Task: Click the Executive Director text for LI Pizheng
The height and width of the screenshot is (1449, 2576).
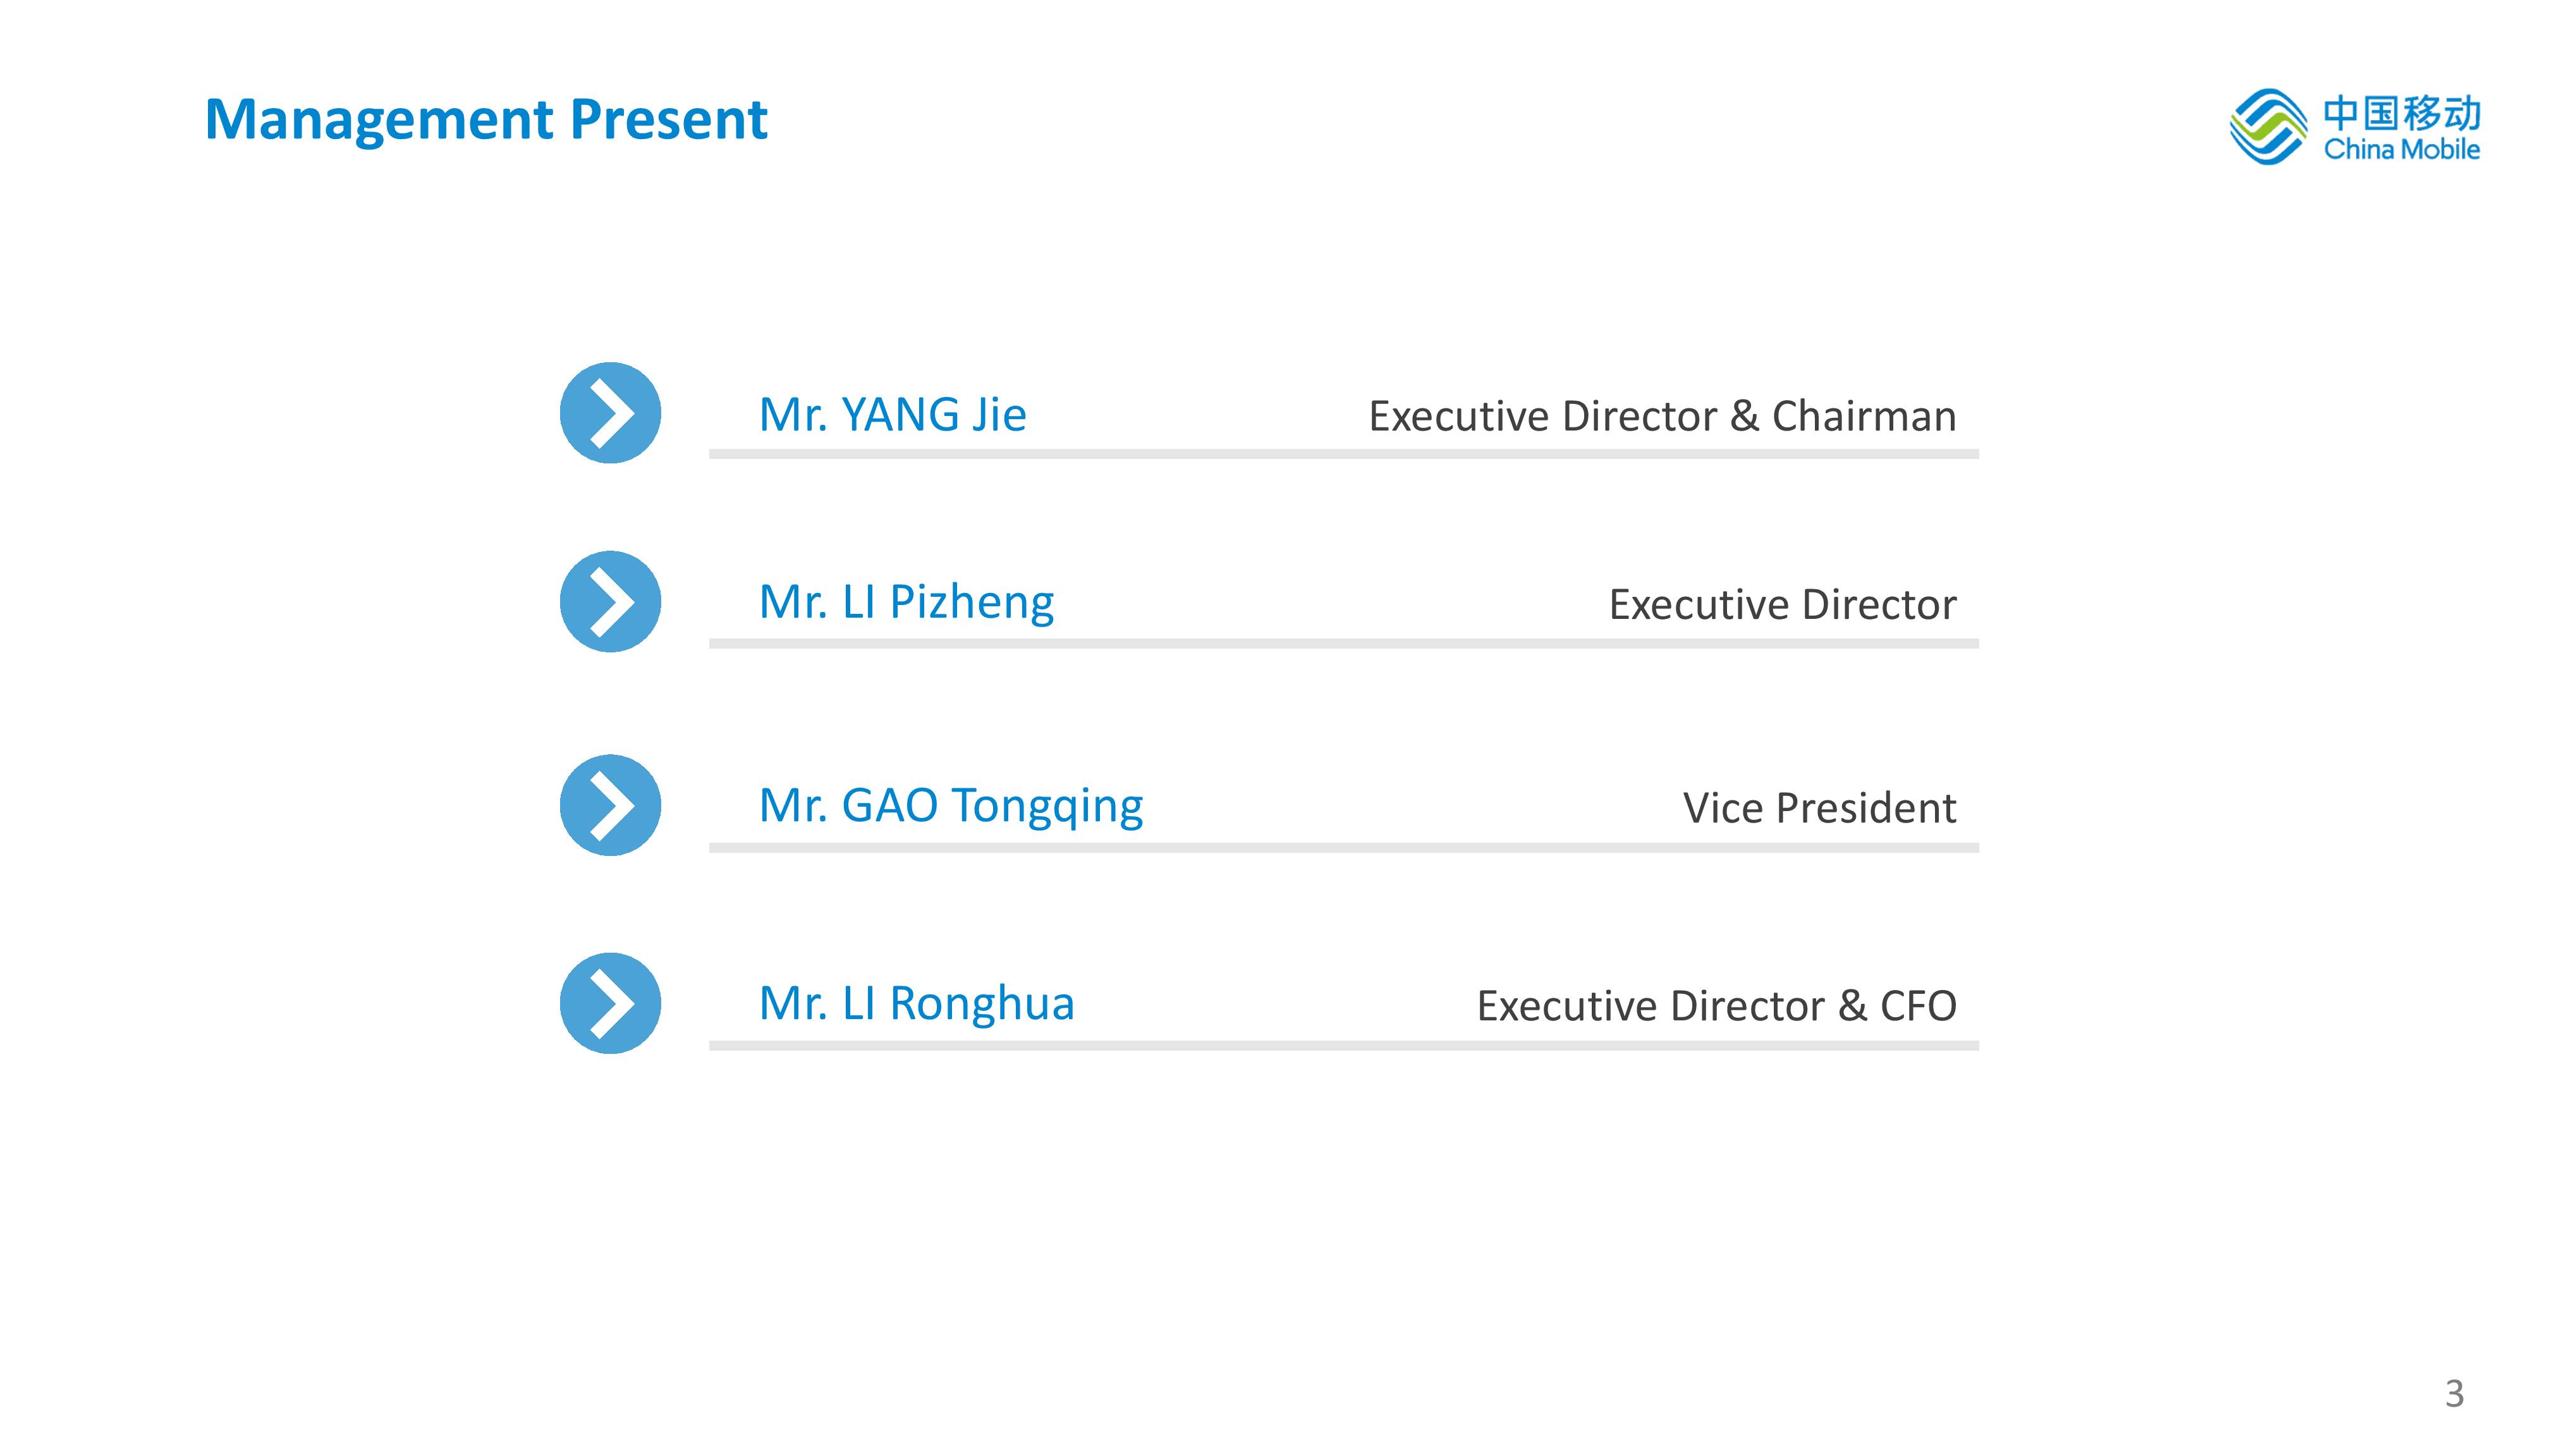Action: point(1782,604)
